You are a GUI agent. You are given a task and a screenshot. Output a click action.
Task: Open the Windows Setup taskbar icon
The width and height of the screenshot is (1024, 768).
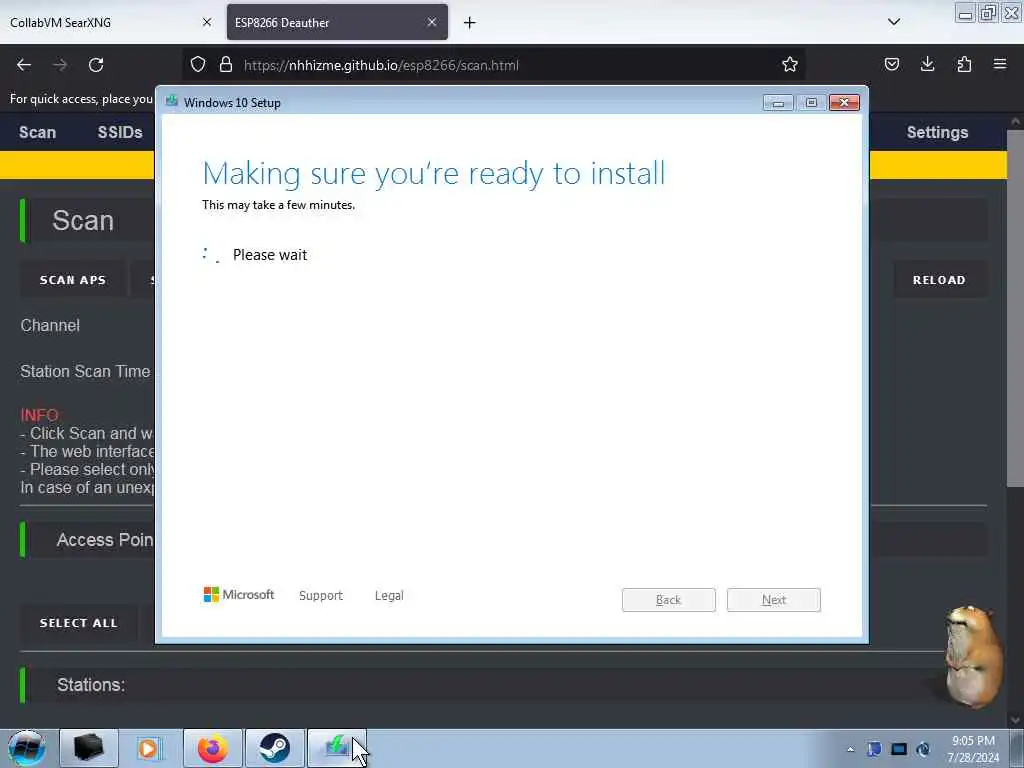click(337, 748)
